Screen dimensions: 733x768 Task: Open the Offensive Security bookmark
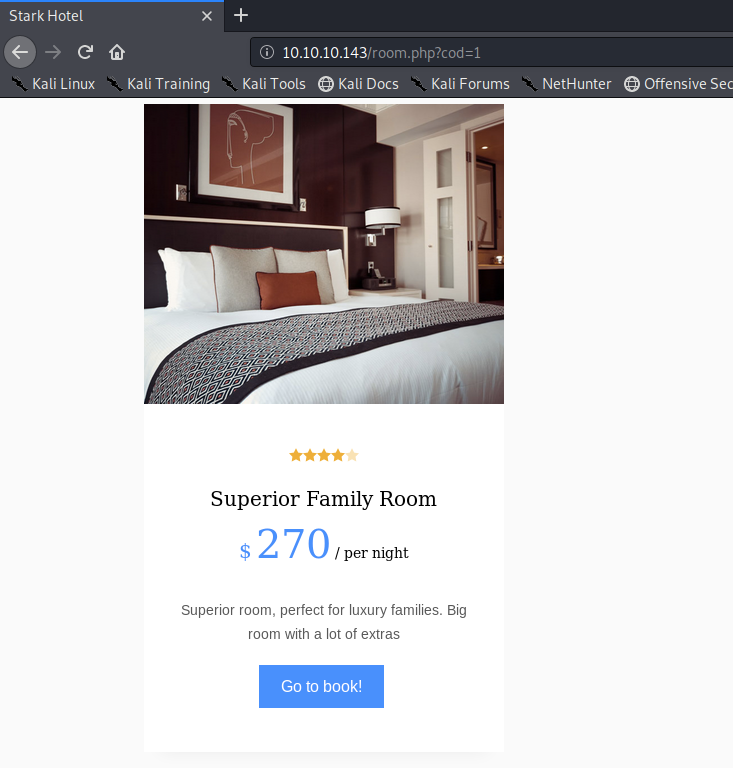678,84
